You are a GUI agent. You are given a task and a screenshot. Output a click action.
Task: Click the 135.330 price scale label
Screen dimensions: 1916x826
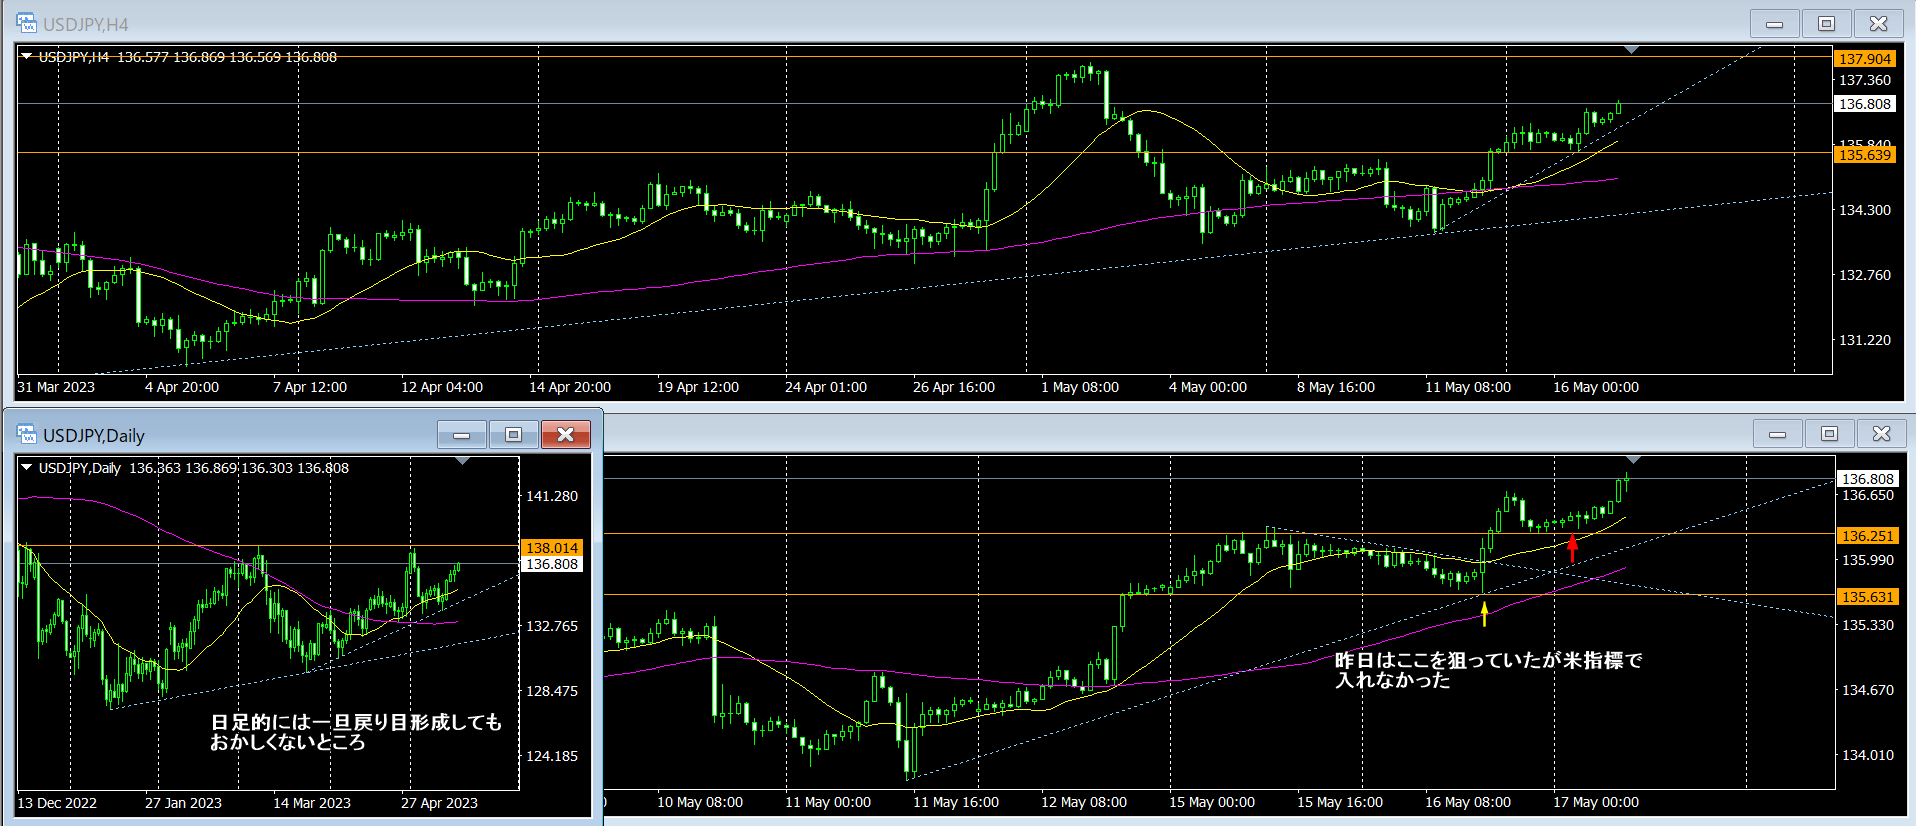[x=1868, y=625]
